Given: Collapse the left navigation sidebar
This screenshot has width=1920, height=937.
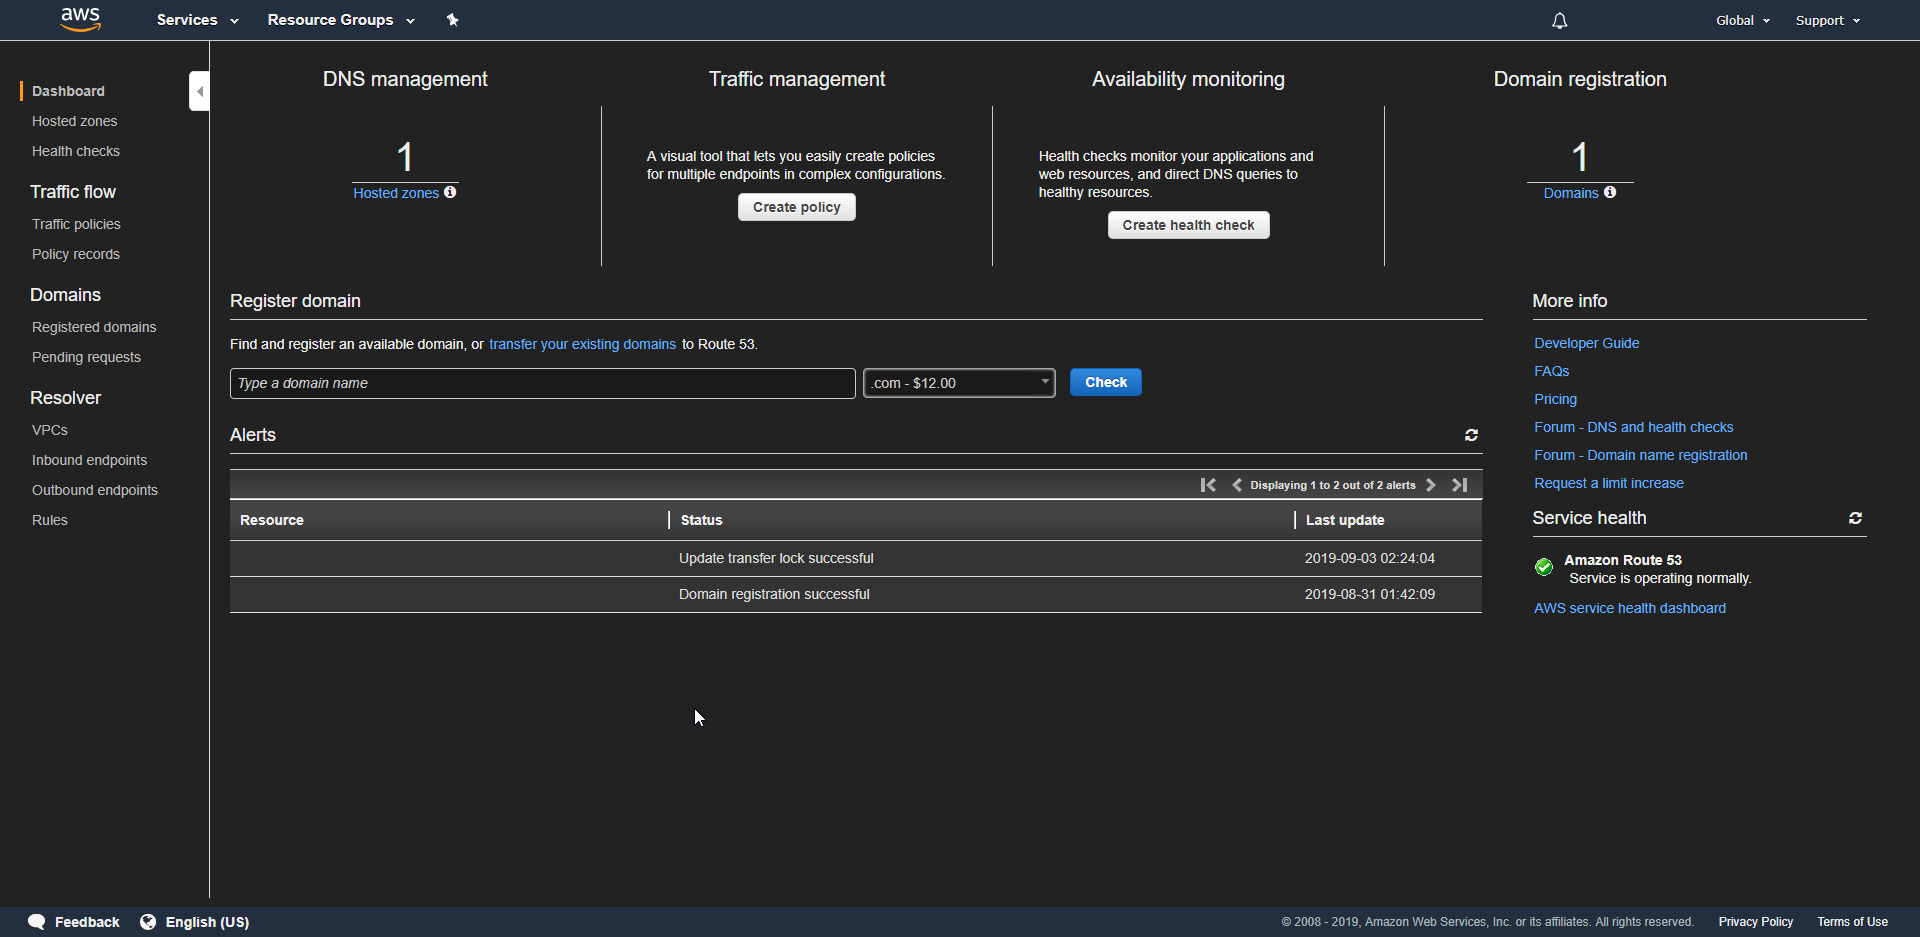Looking at the screenshot, I should tap(199, 91).
